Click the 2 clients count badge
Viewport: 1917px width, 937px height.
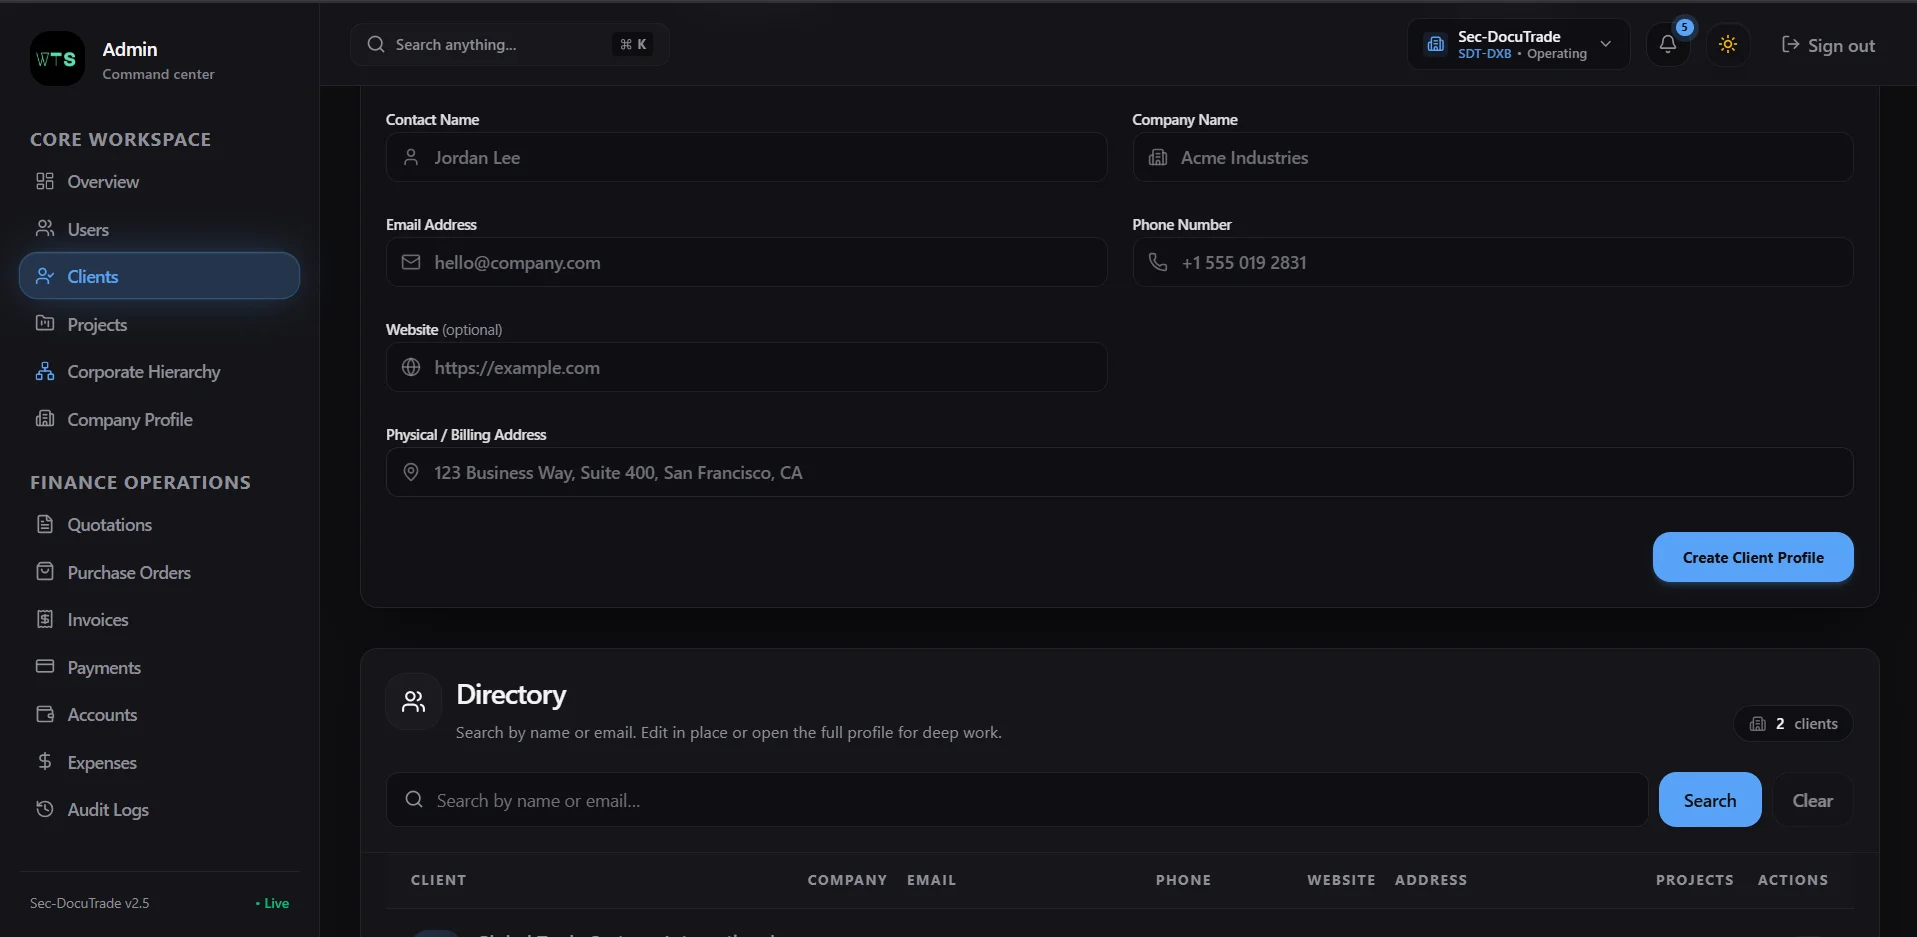1792,724
